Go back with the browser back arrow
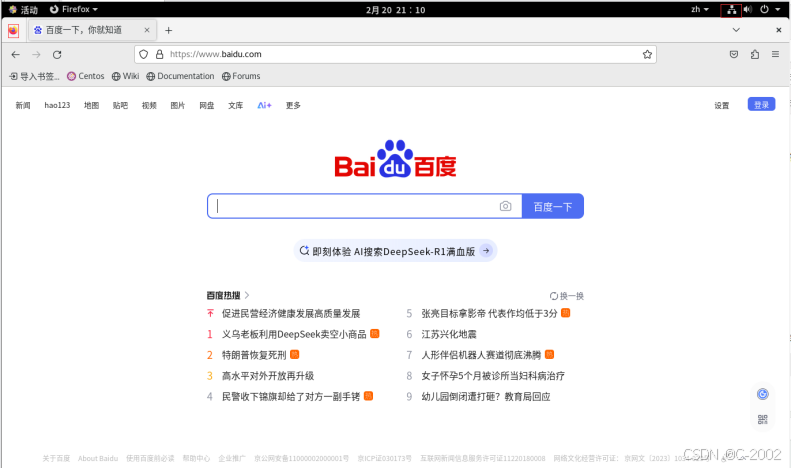 [16, 55]
